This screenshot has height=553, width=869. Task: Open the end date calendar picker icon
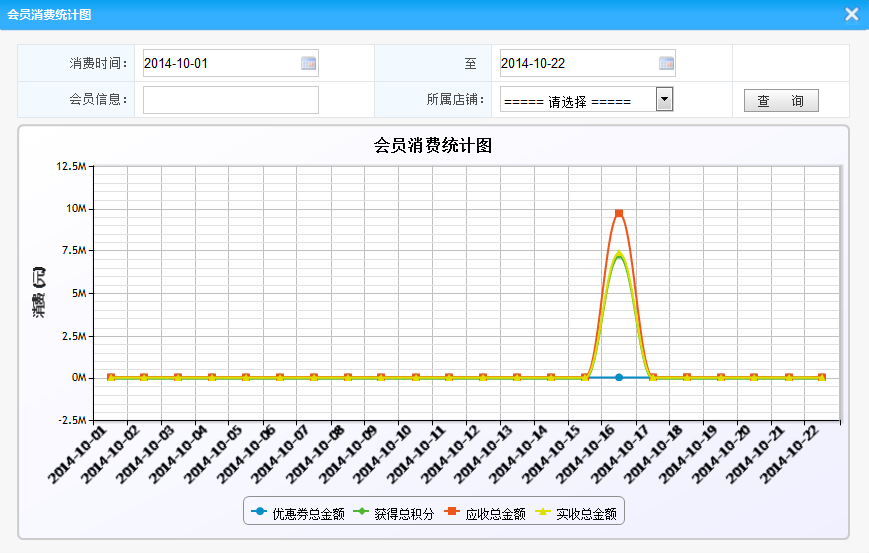666,63
